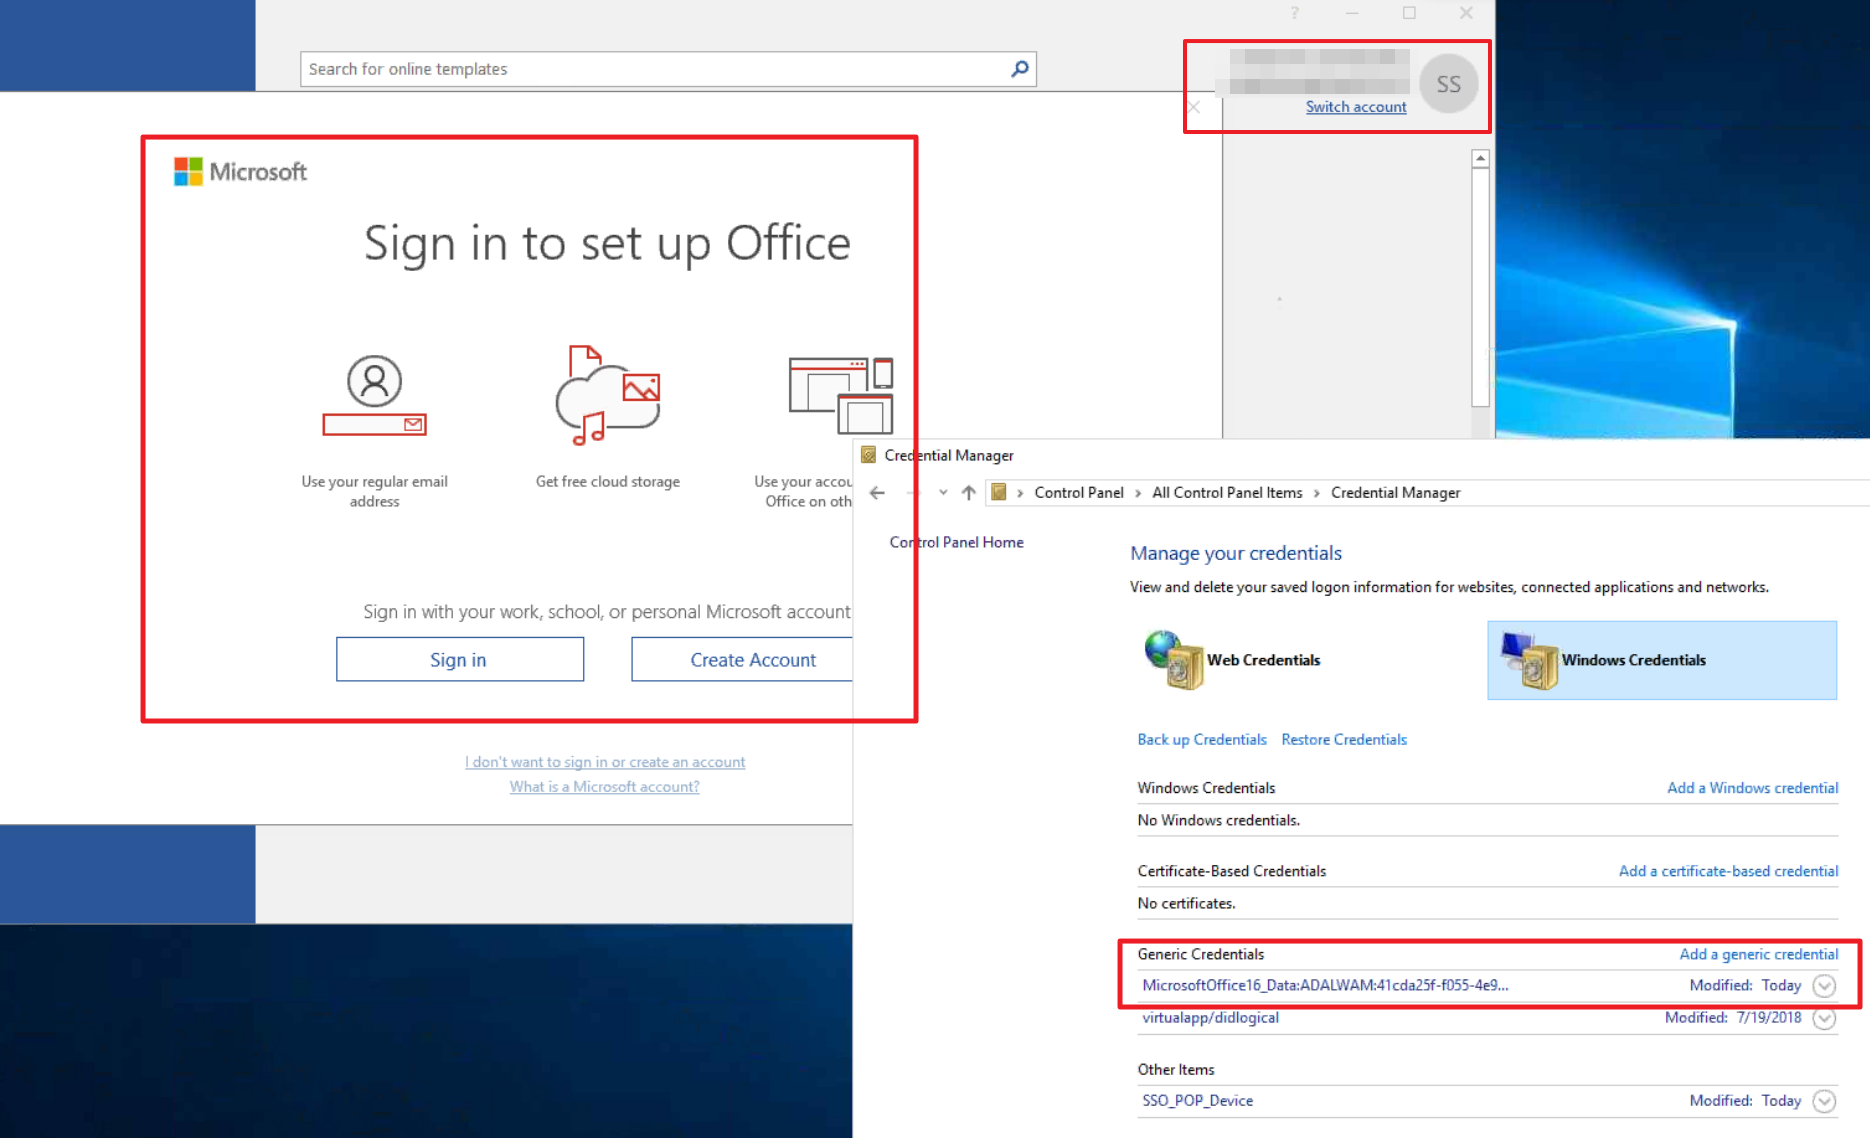Open recent locations dropdown arrow

coord(943,493)
